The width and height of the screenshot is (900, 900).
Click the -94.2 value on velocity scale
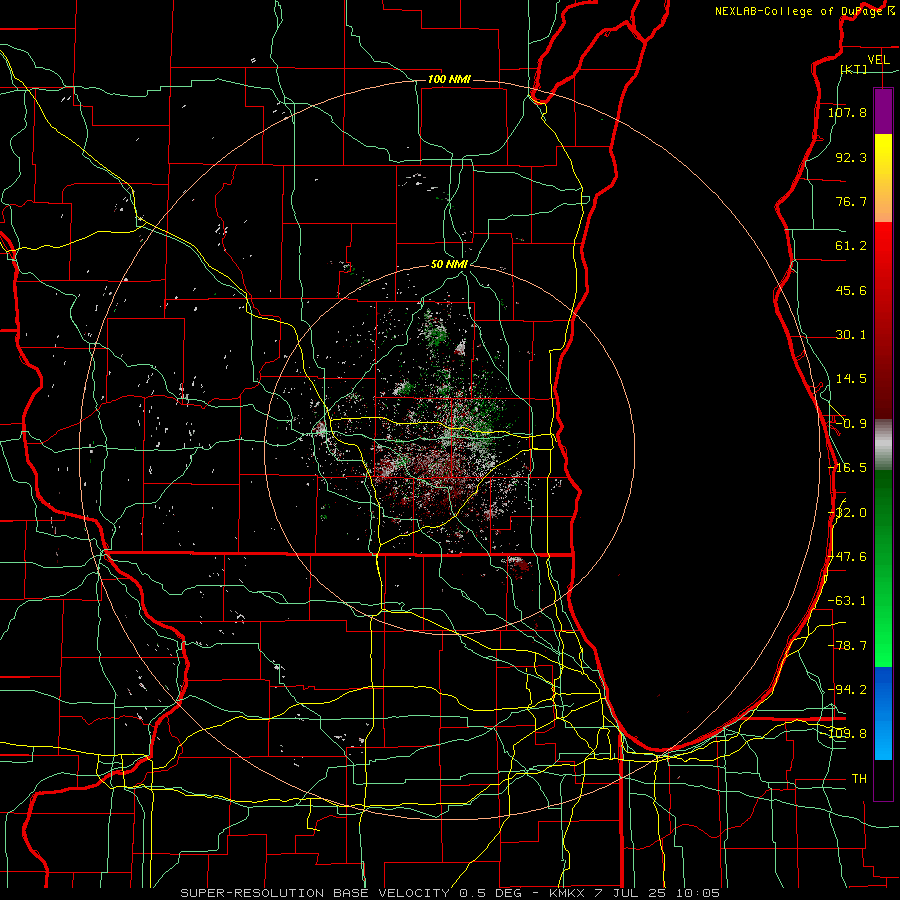pyautogui.click(x=847, y=690)
